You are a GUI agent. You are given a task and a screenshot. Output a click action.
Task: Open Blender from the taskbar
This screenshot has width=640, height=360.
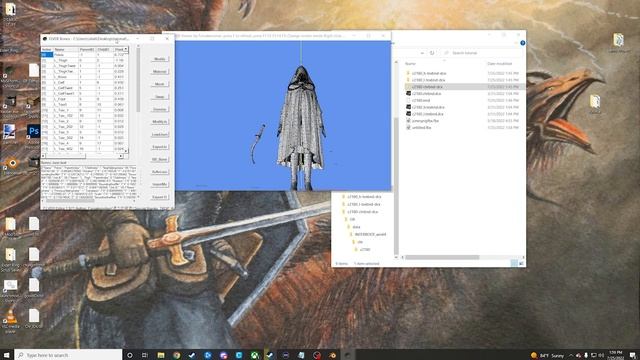pyautogui.click(x=333, y=355)
